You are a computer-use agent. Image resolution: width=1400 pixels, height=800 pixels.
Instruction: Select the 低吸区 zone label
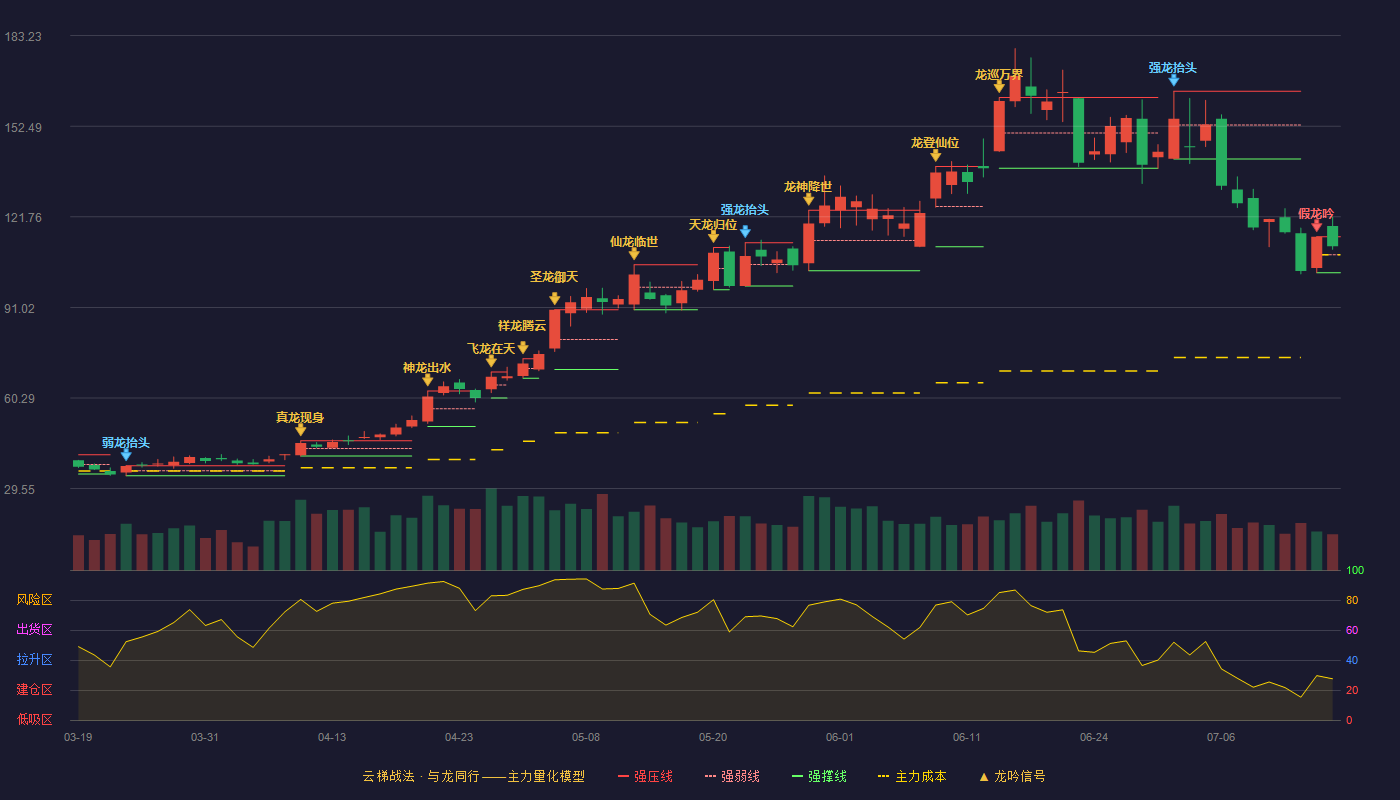(x=34, y=719)
